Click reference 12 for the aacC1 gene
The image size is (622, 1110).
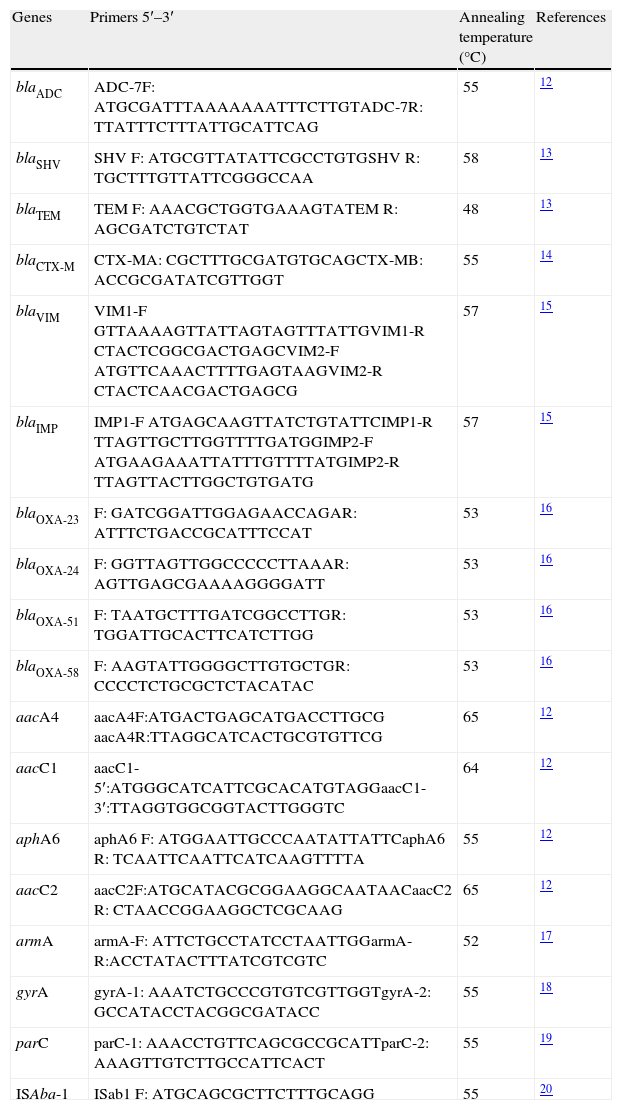[546, 764]
